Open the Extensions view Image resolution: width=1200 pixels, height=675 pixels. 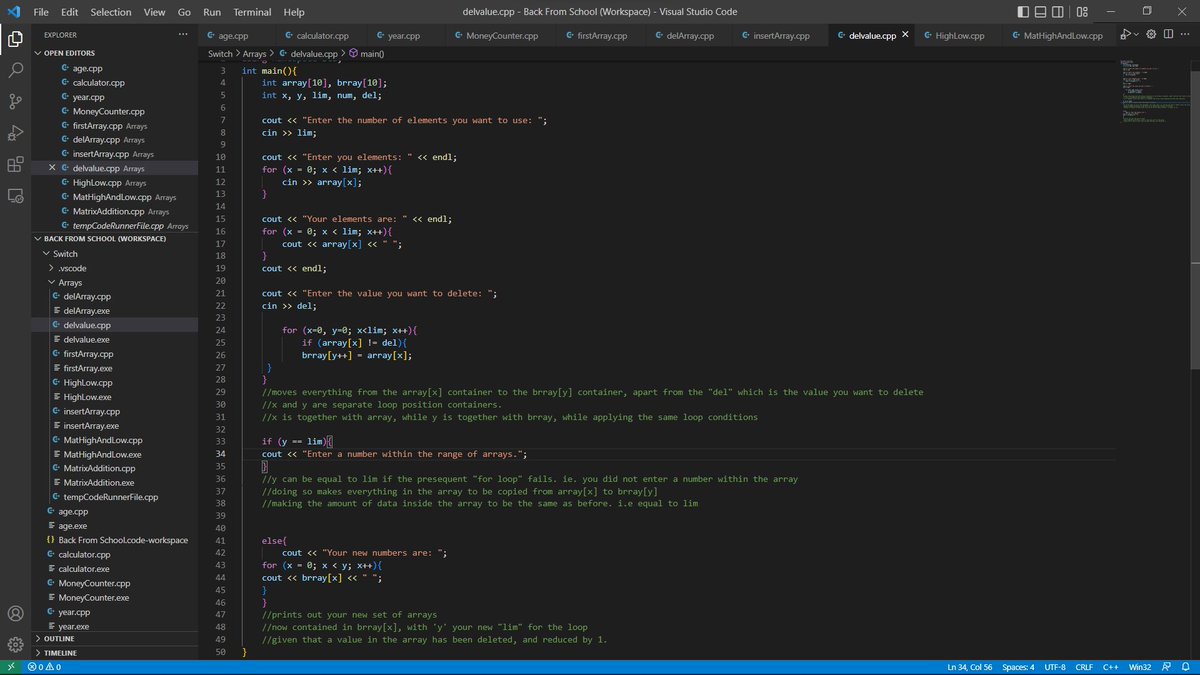pyautogui.click(x=15, y=165)
